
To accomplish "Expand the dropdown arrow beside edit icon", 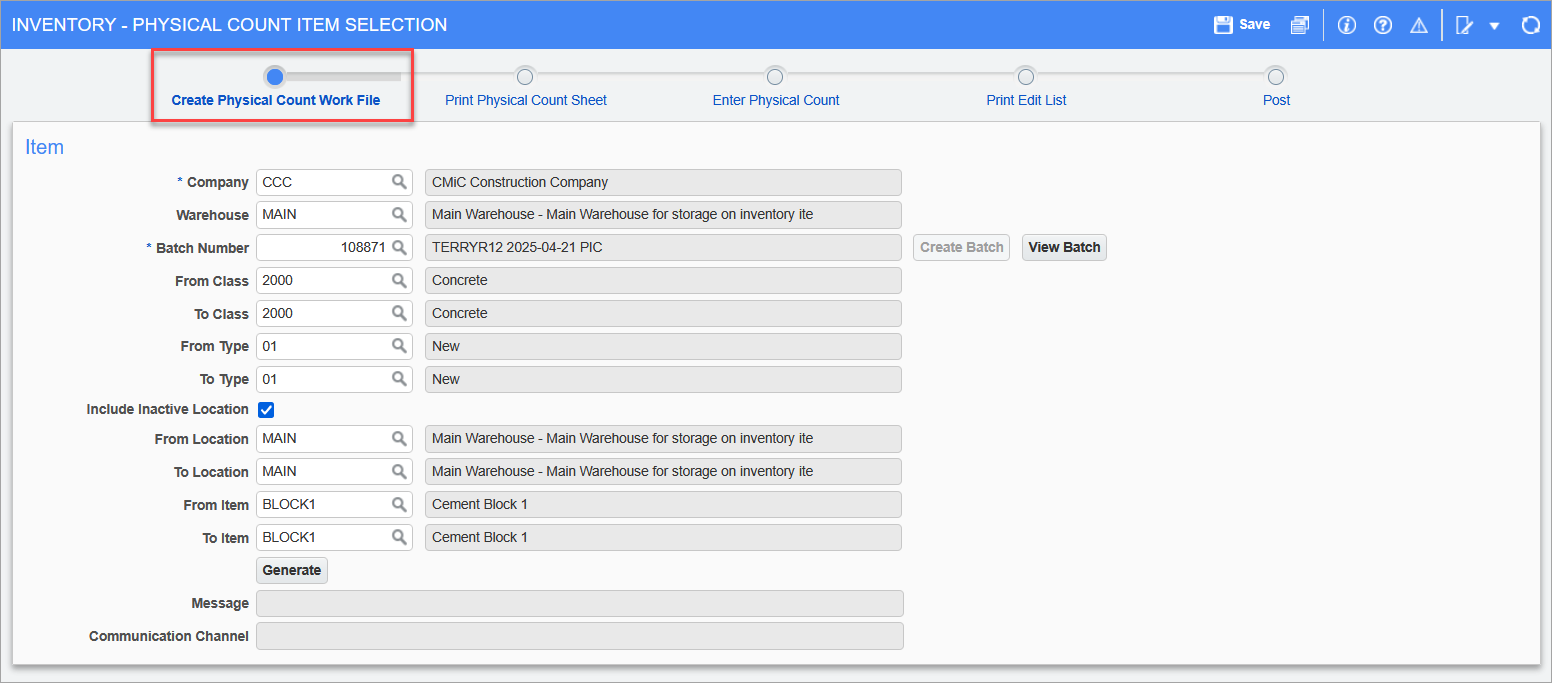I will pyautogui.click(x=1494, y=26).
